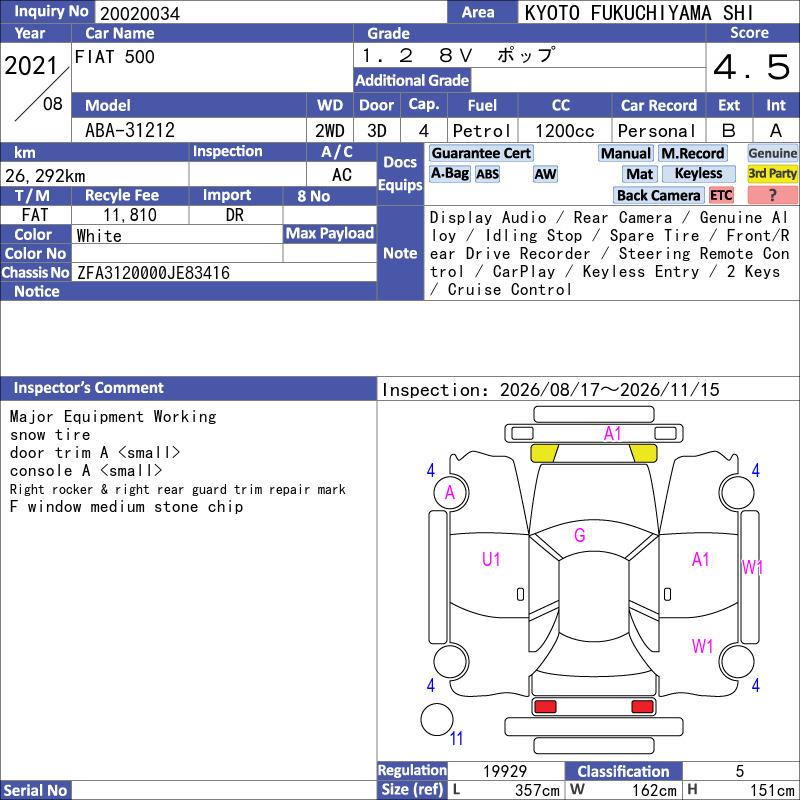Image resolution: width=800 pixels, height=800 pixels.
Task: Click the Personal car record value
Action: (656, 131)
